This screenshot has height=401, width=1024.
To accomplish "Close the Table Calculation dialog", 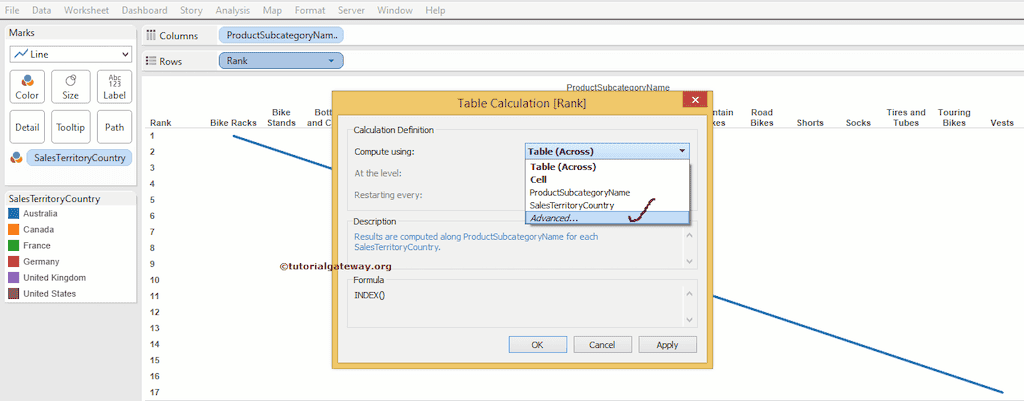I will (x=696, y=100).
